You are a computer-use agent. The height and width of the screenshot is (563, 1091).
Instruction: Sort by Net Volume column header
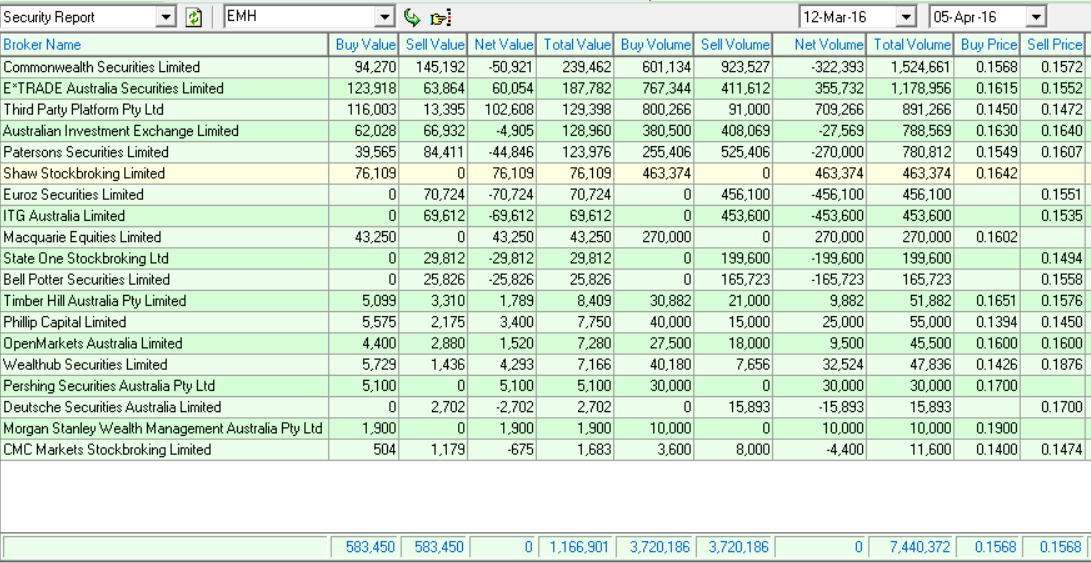point(820,45)
